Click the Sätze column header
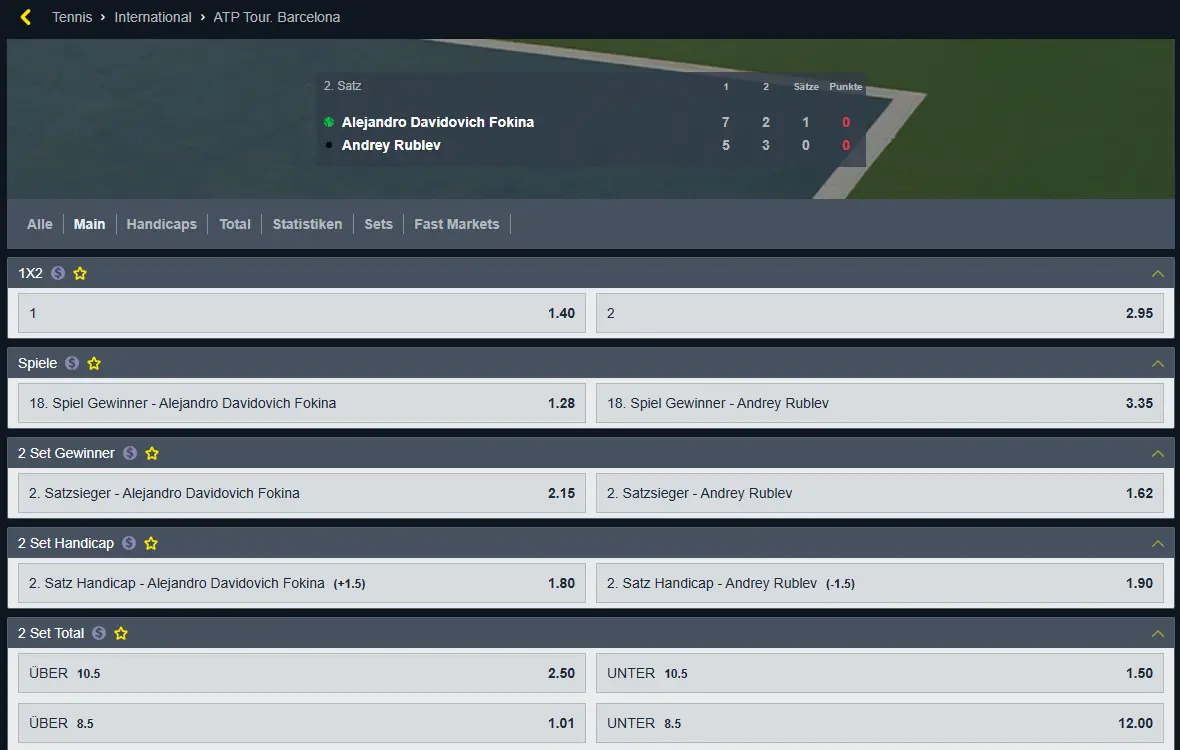Viewport: 1180px width, 750px height. pos(806,87)
